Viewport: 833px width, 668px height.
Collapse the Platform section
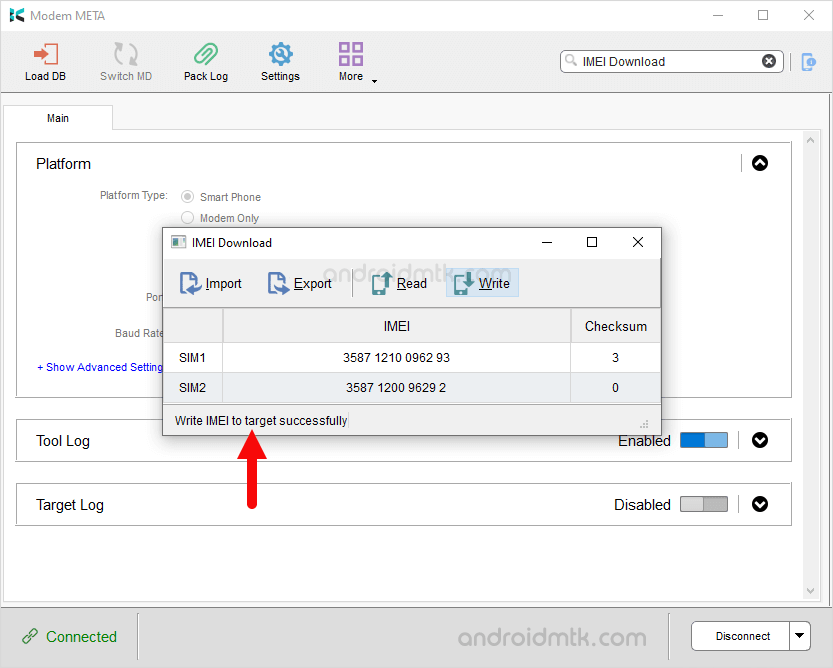pos(760,163)
